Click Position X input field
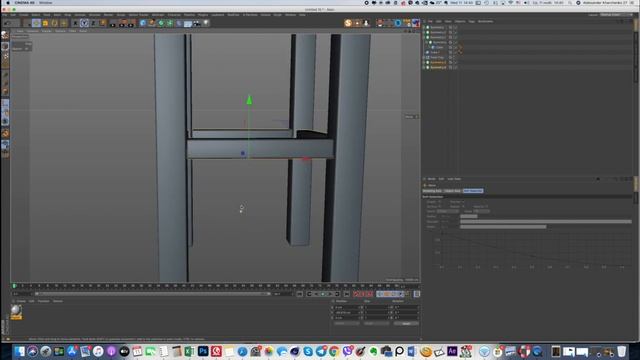The image size is (640, 360). point(347,307)
